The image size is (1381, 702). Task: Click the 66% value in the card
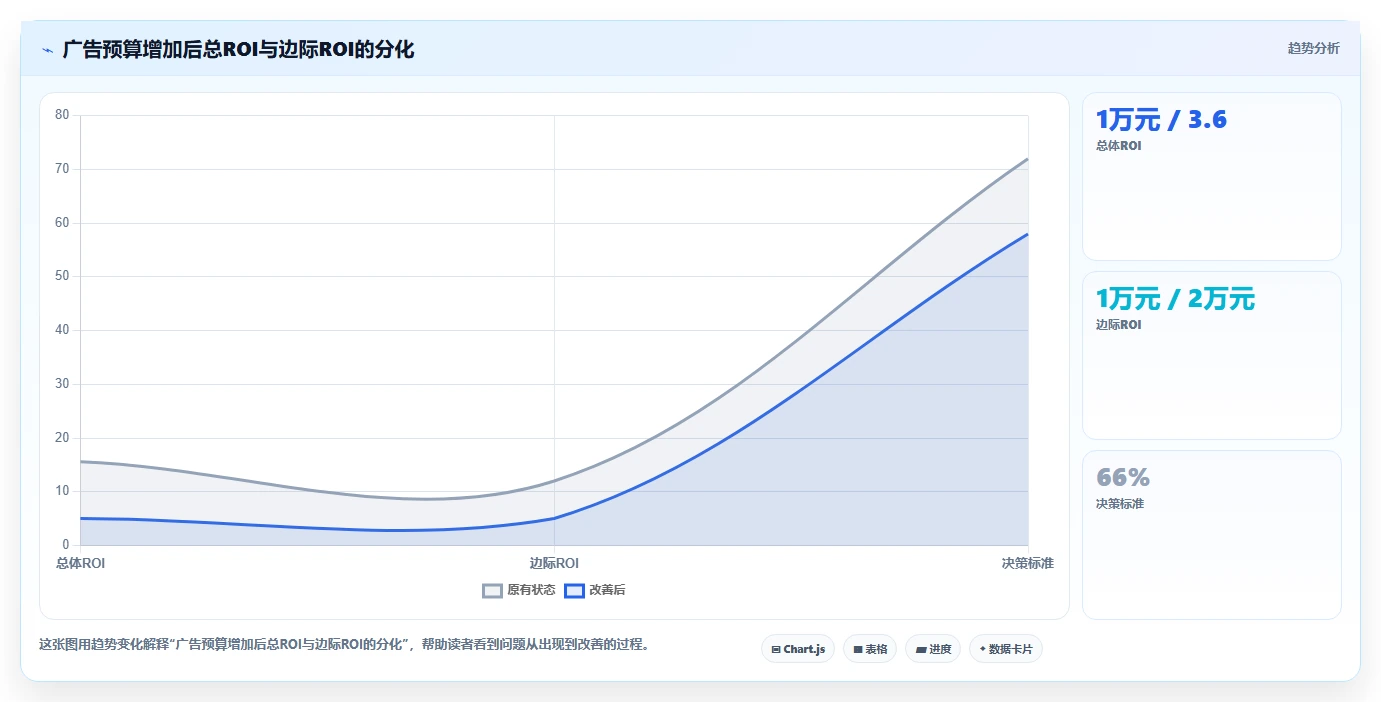[x=1123, y=477]
